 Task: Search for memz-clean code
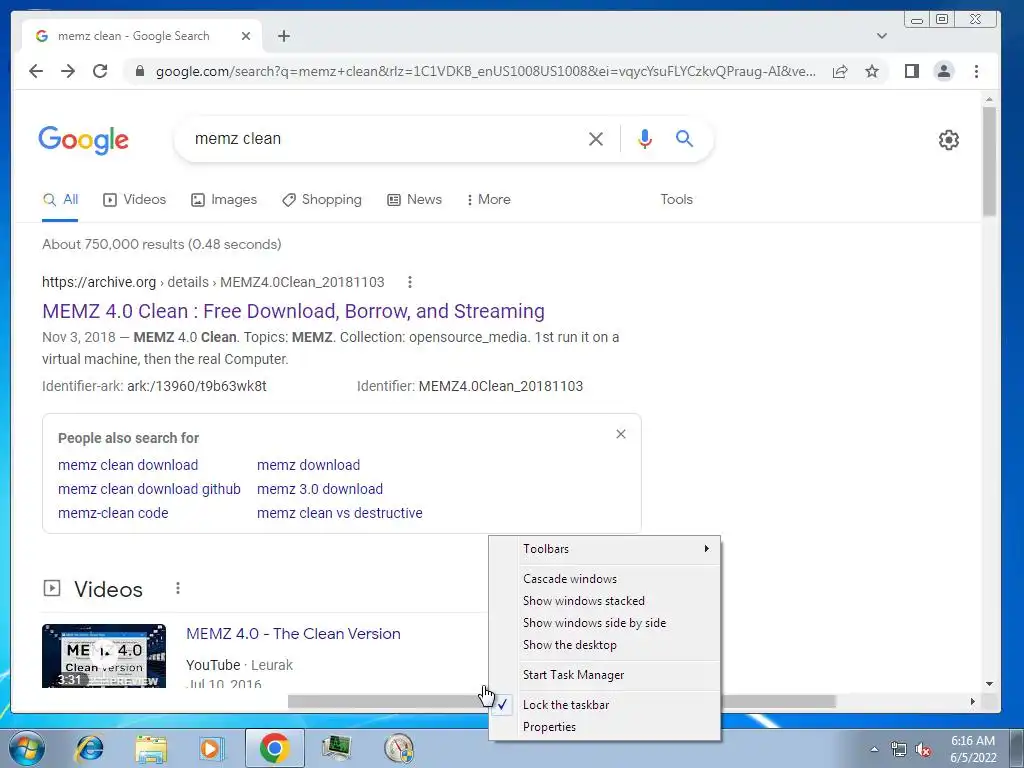[x=113, y=513]
